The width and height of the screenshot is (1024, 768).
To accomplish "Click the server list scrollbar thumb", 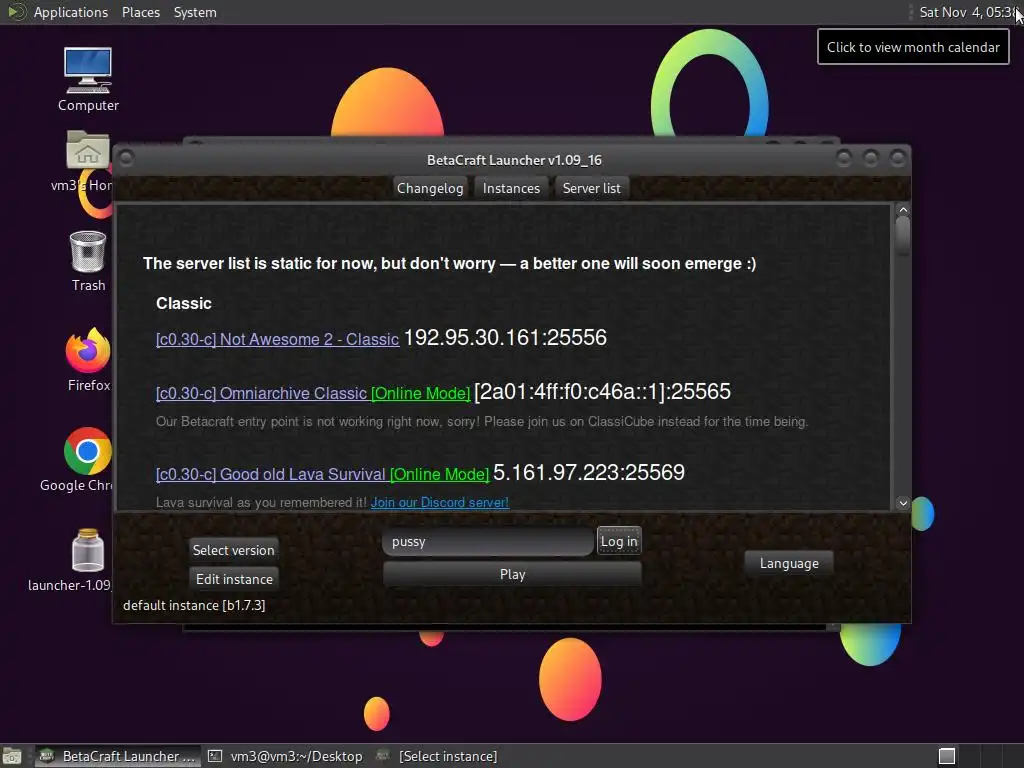I will (x=903, y=236).
